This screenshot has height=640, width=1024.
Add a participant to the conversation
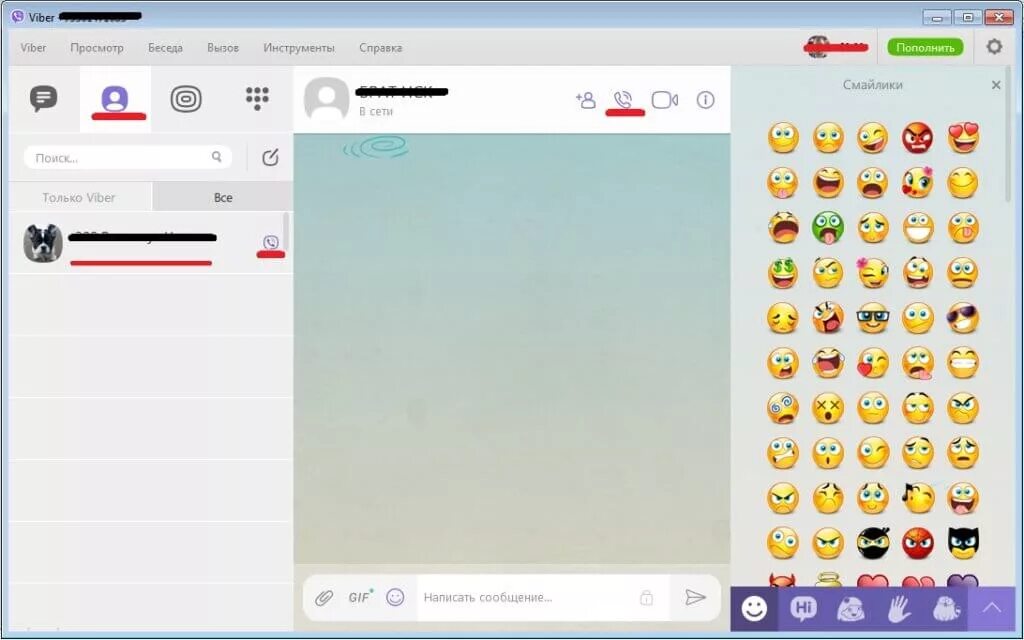pyautogui.click(x=586, y=100)
